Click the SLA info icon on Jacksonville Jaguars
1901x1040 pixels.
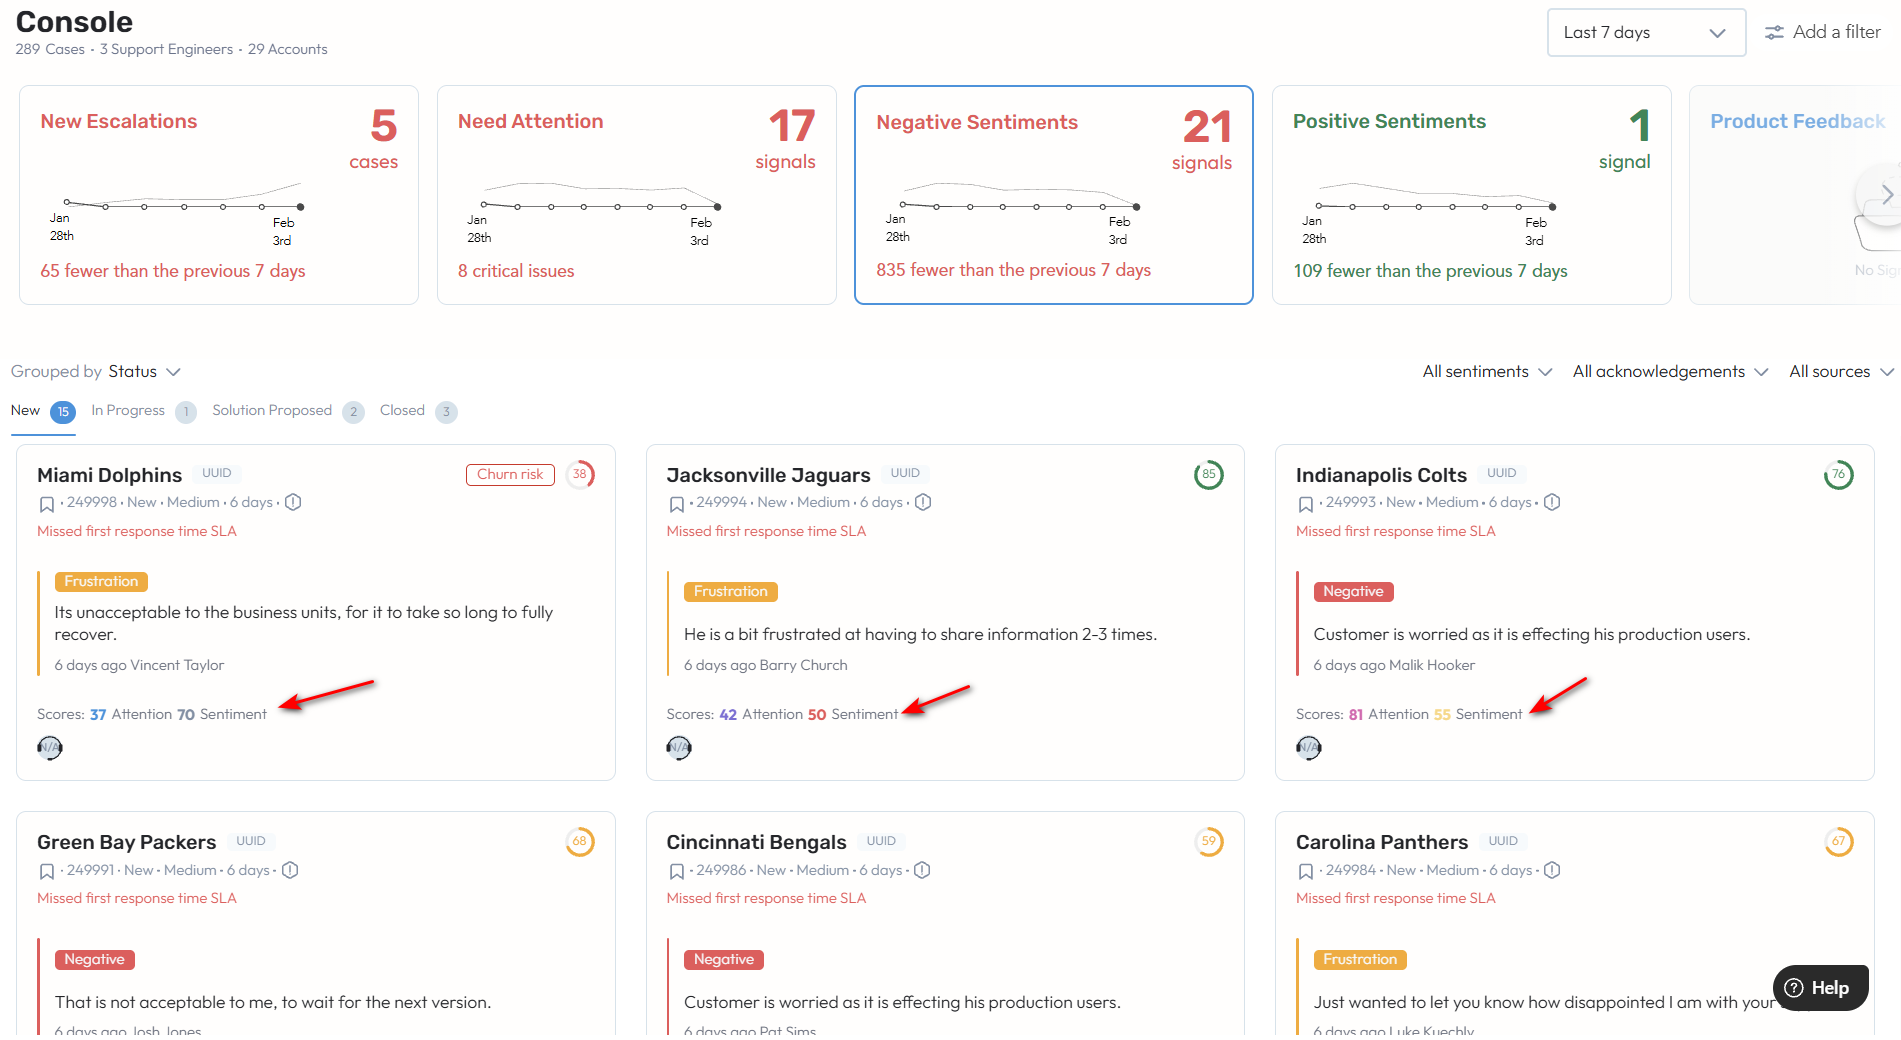click(923, 502)
